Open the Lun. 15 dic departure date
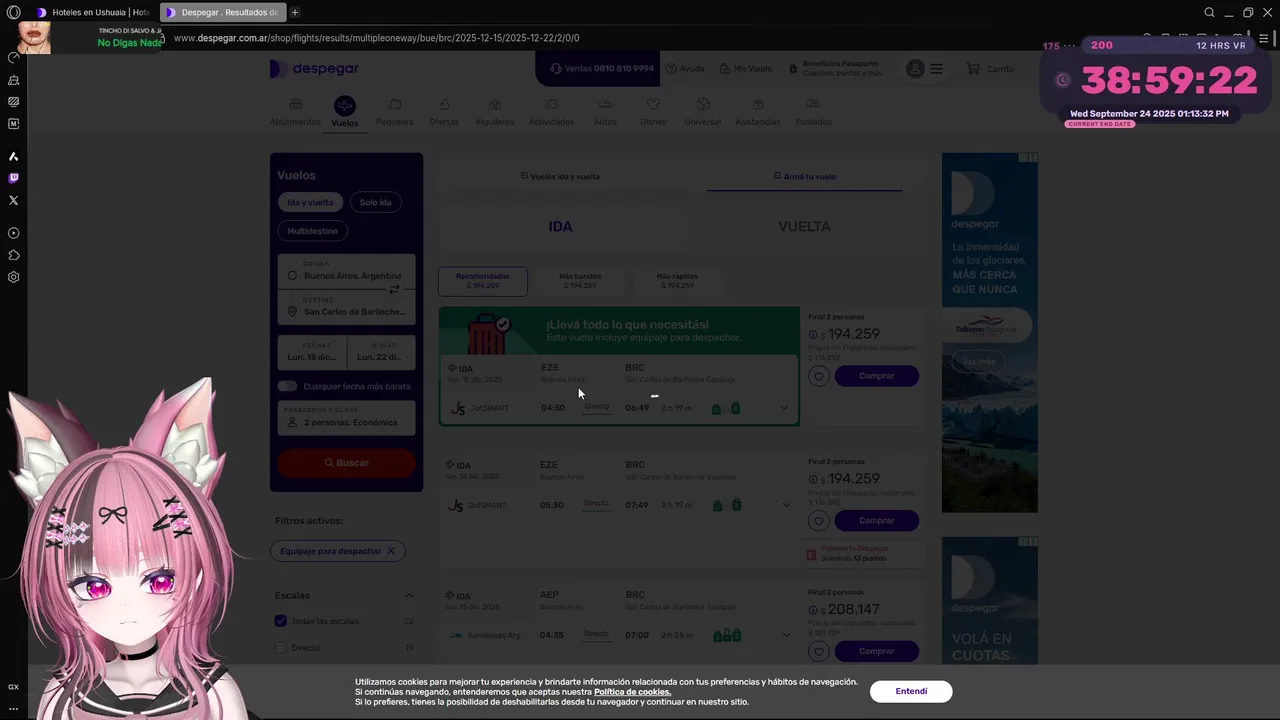Screen dimensions: 1280x720 [312, 352]
